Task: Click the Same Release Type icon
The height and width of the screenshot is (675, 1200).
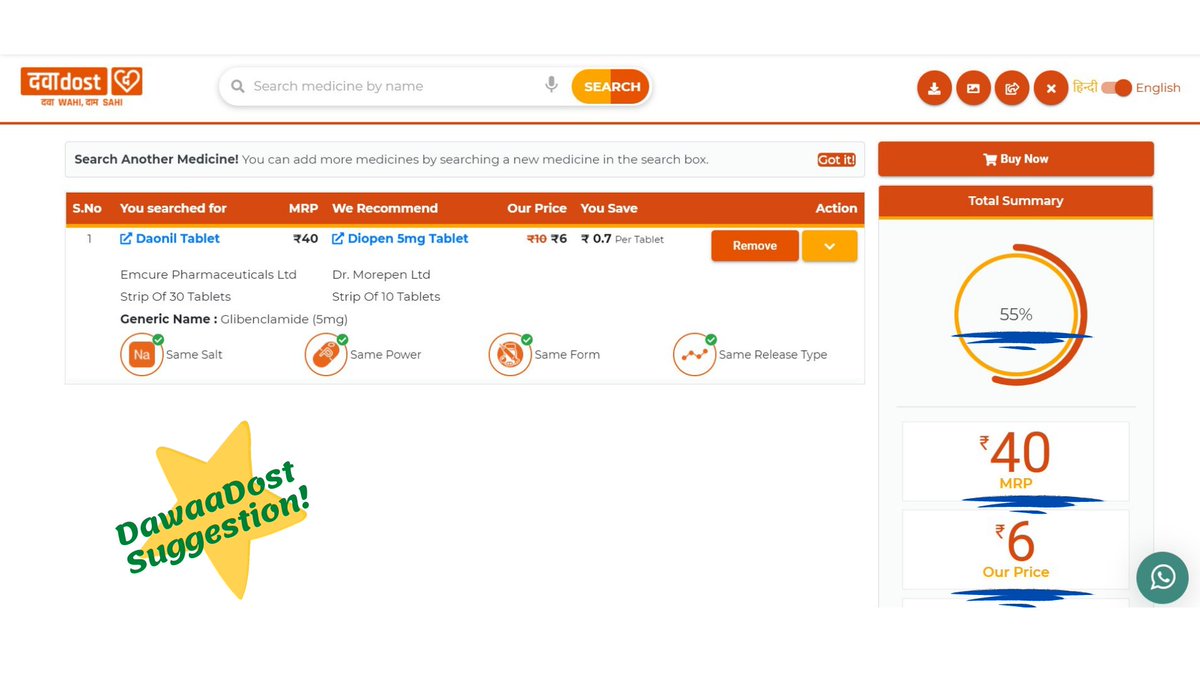Action: click(693, 355)
